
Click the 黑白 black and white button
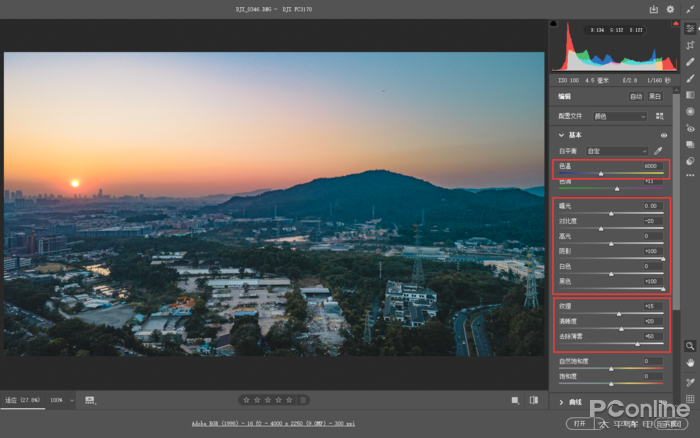click(x=655, y=97)
